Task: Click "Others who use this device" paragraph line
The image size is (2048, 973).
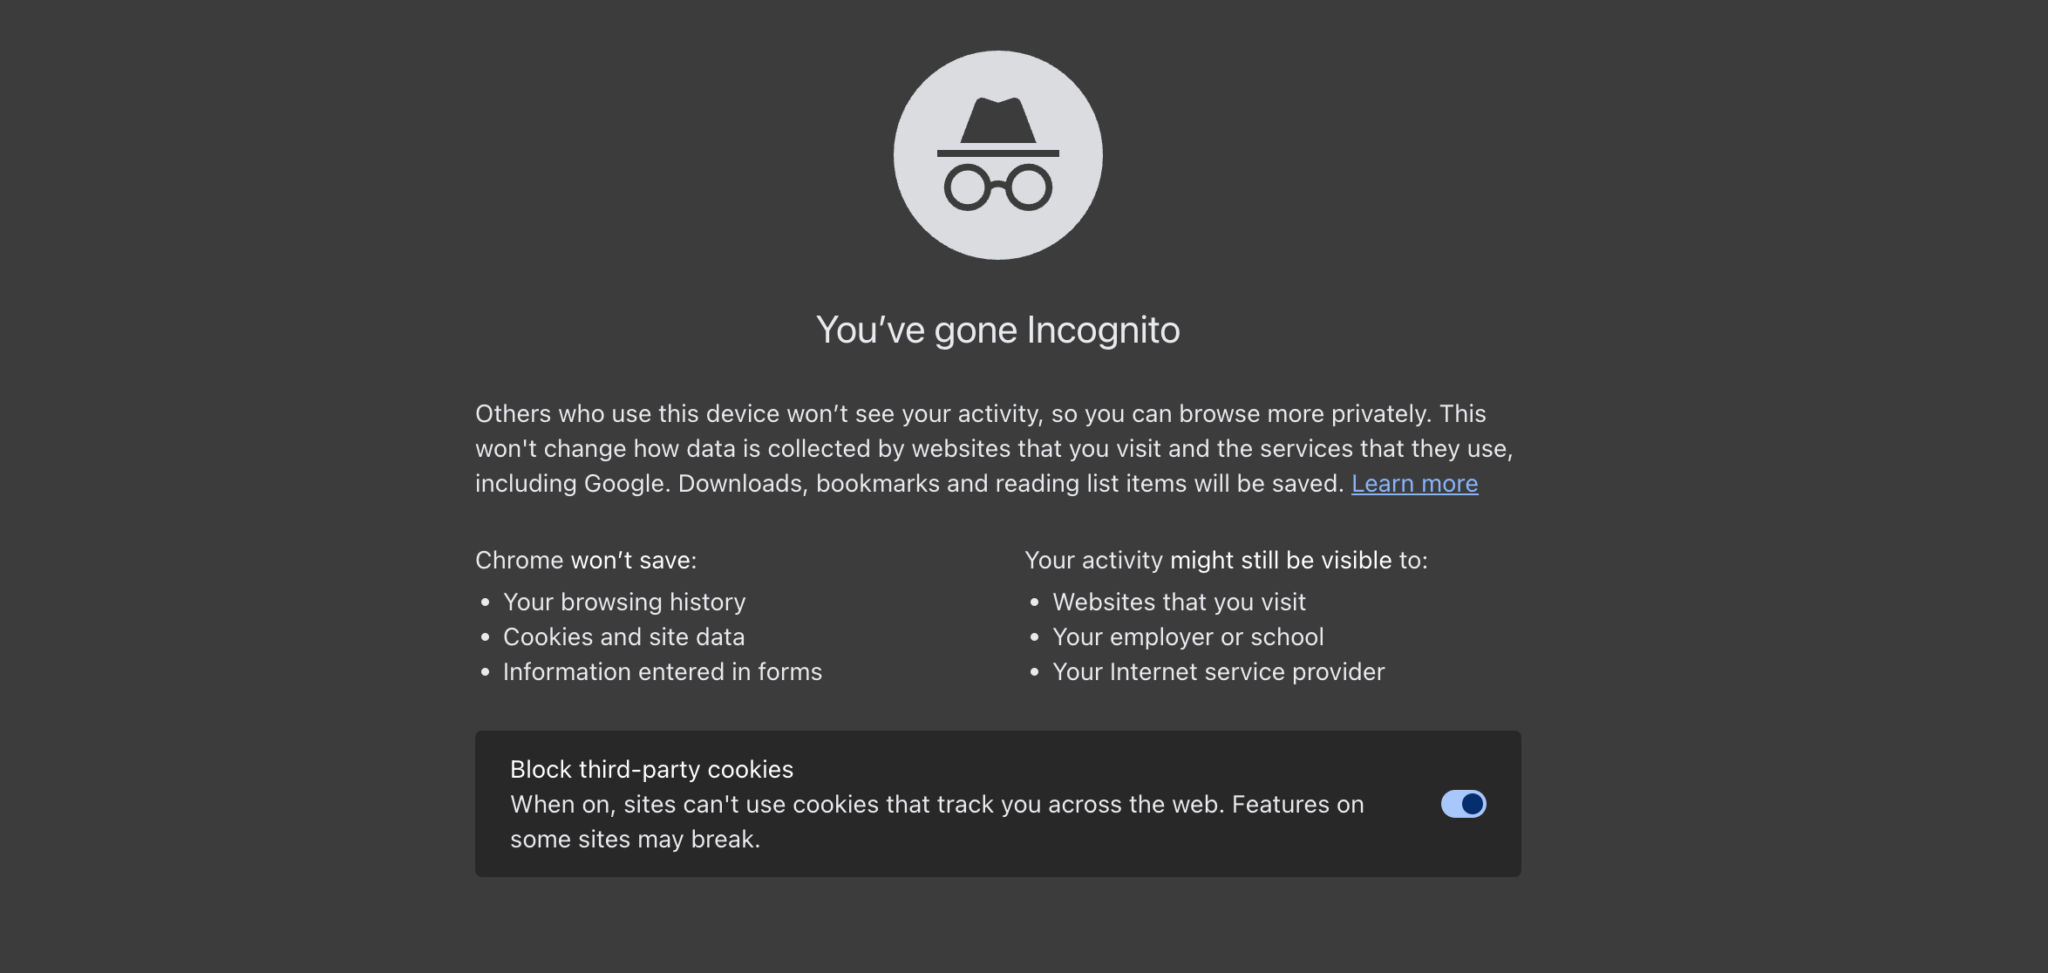Action: click(980, 414)
